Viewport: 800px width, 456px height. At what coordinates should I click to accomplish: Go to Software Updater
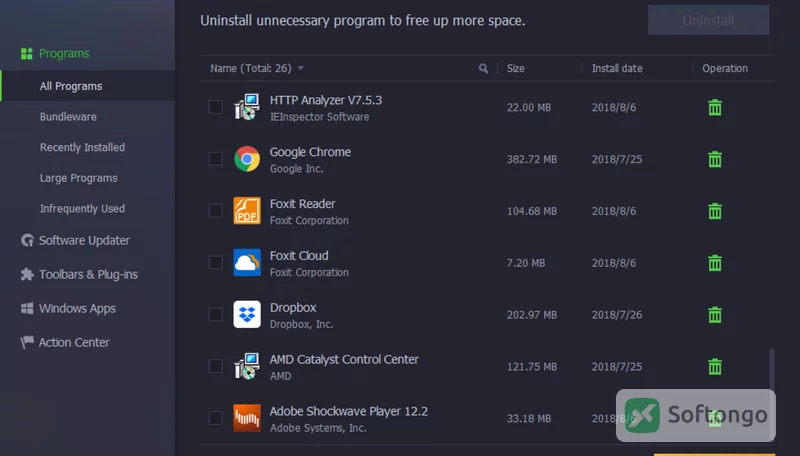point(84,240)
